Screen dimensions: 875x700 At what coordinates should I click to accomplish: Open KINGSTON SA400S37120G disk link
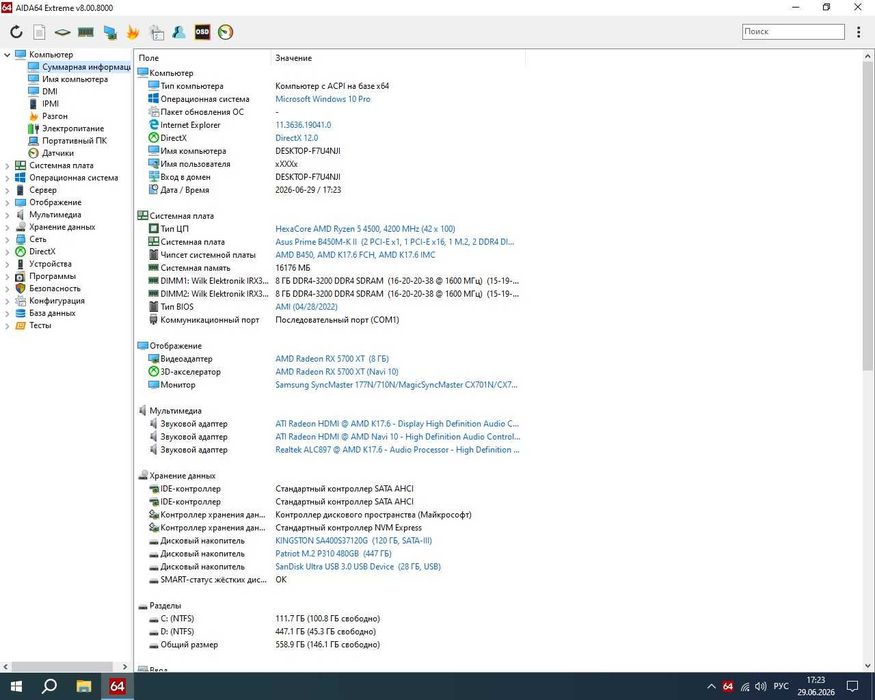[x=353, y=540]
